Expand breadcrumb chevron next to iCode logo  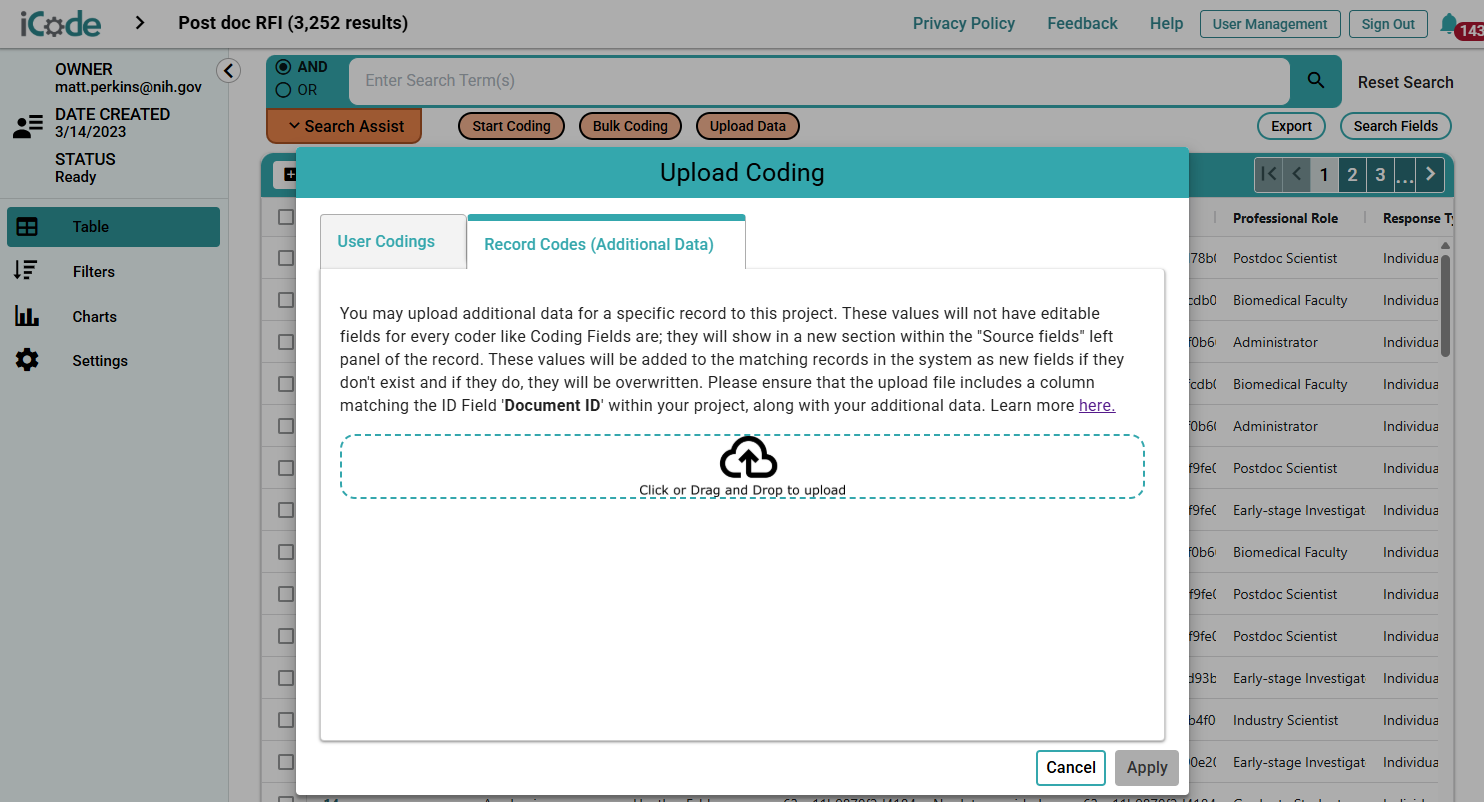139,23
